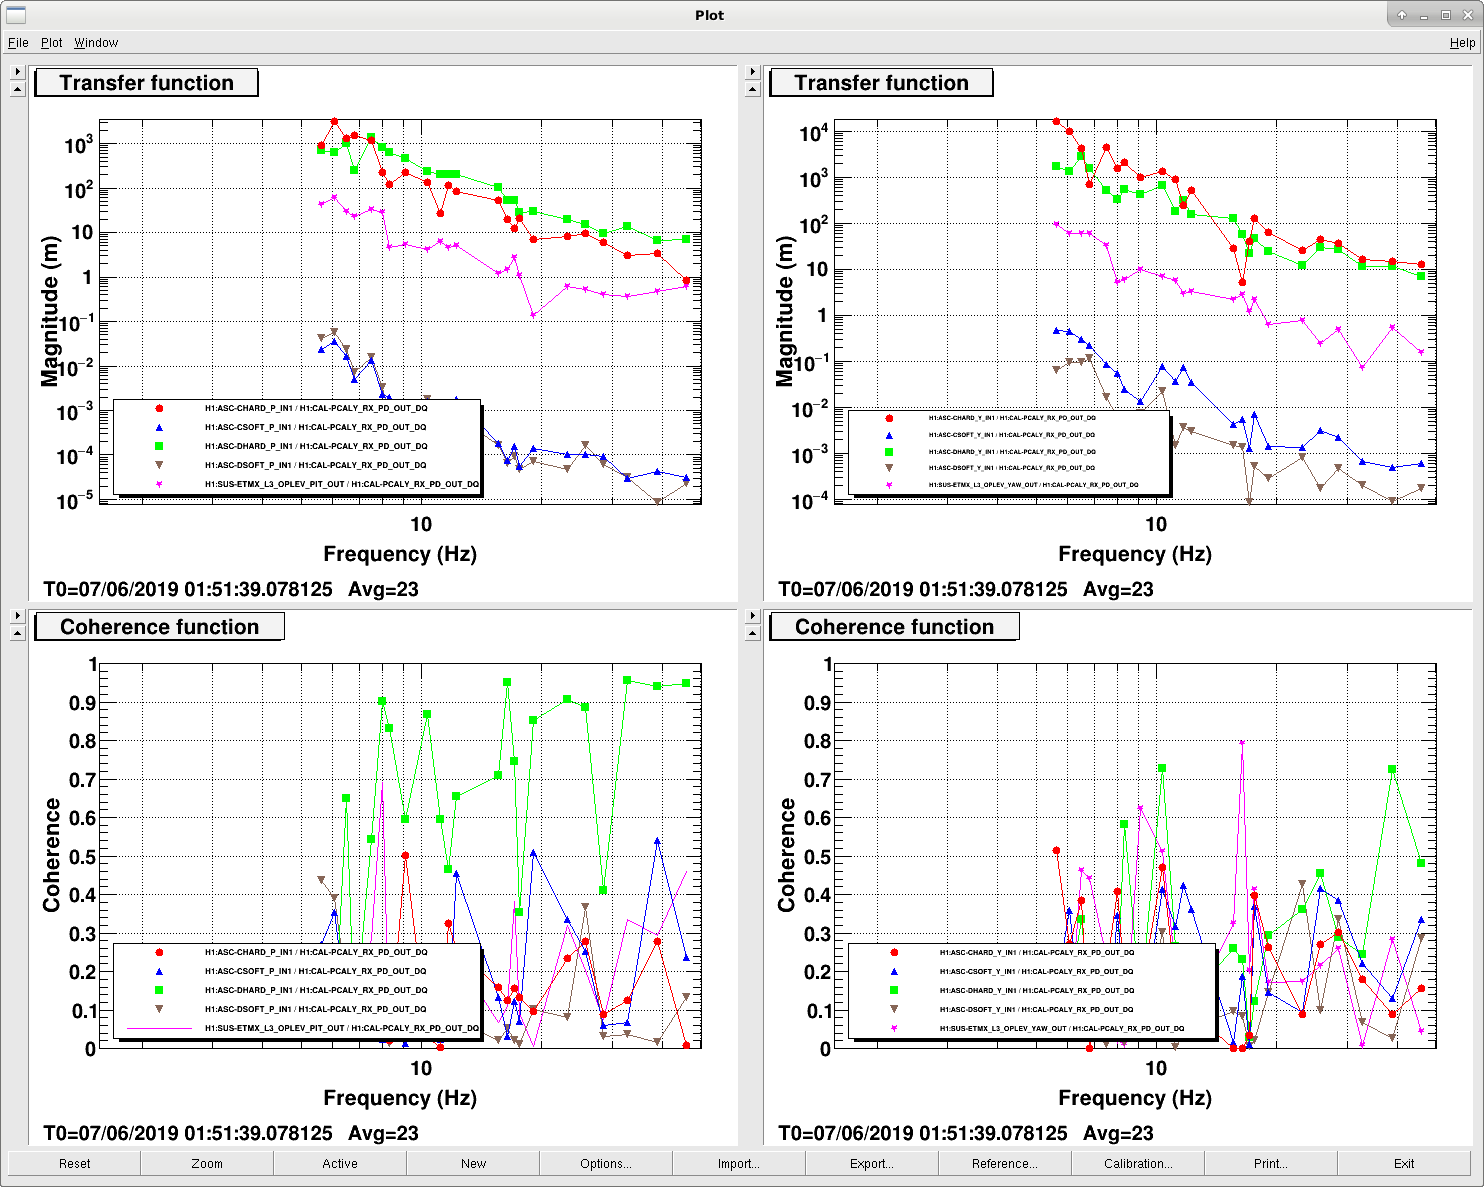Viewport: 1484px width, 1187px height.
Task: Click right-arrow button beside bottom-right Coherence function plot
Action: coord(753,616)
